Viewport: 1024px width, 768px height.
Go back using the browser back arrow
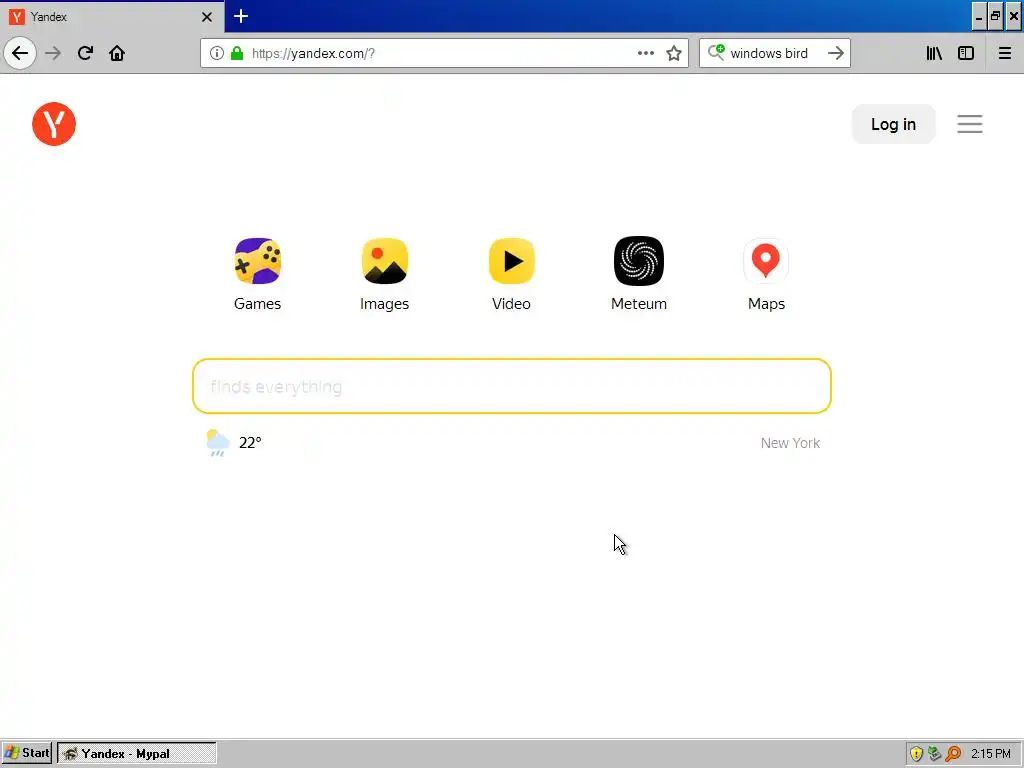point(20,53)
